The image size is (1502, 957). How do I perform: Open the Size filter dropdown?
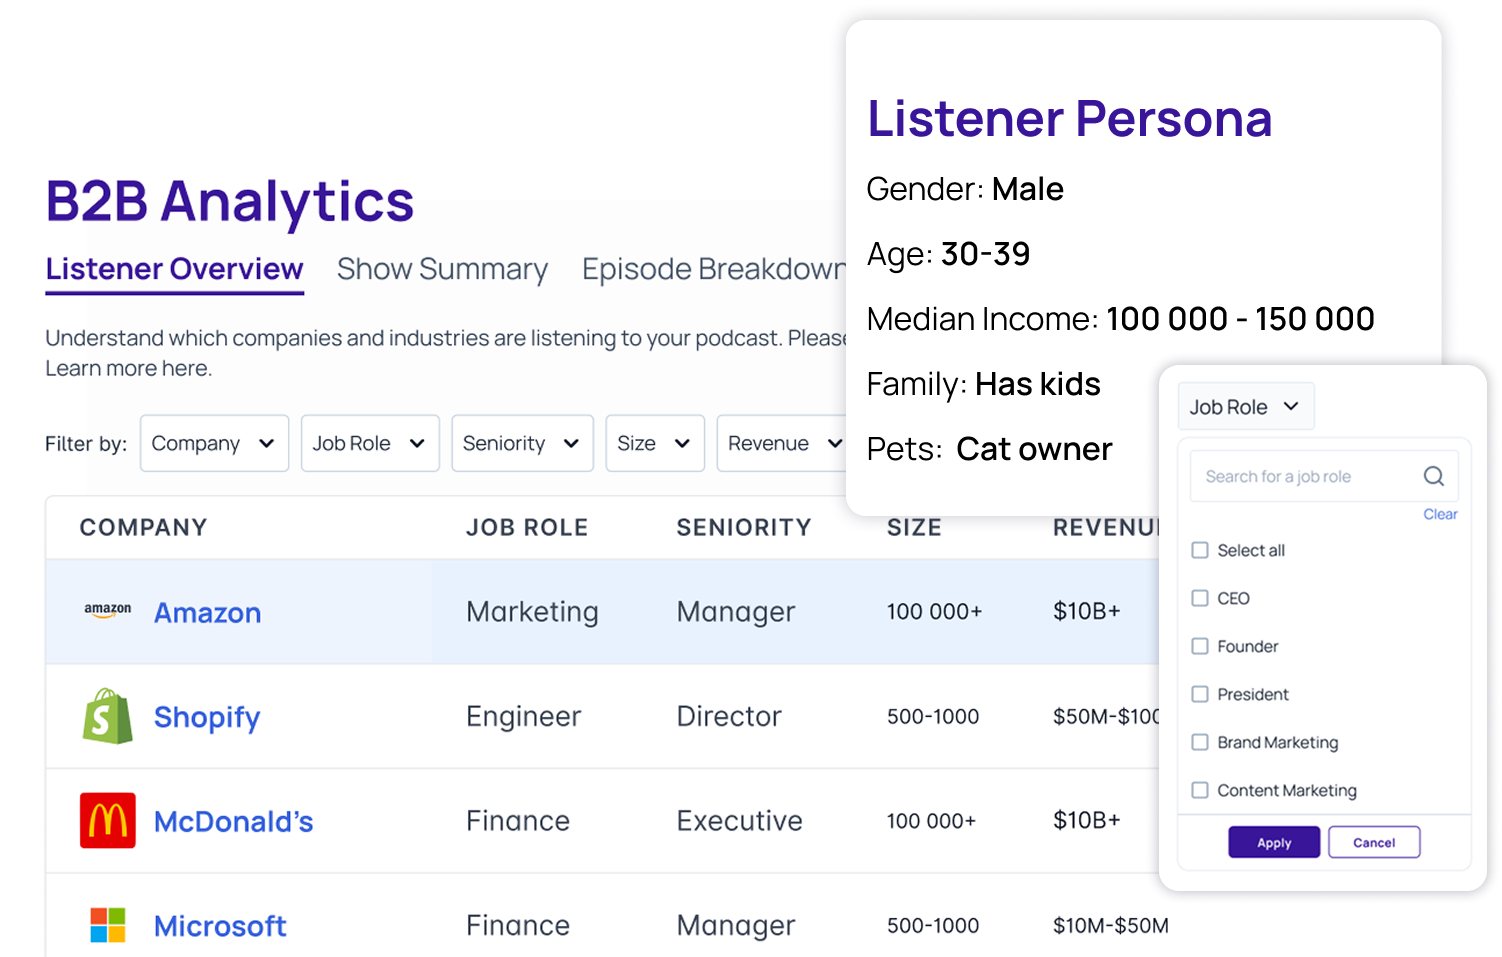pyautogui.click(x=655, y=443)
